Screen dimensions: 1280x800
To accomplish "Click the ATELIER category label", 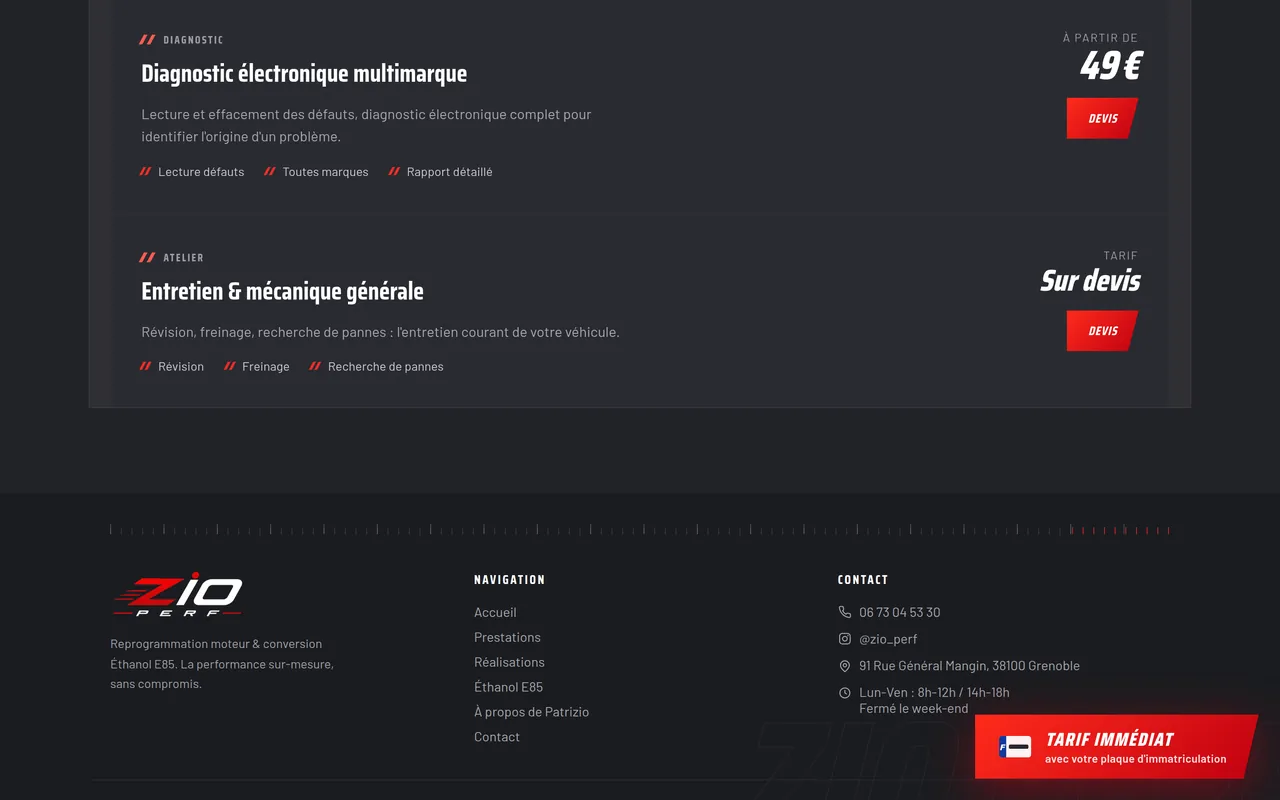I will point(183,258).
